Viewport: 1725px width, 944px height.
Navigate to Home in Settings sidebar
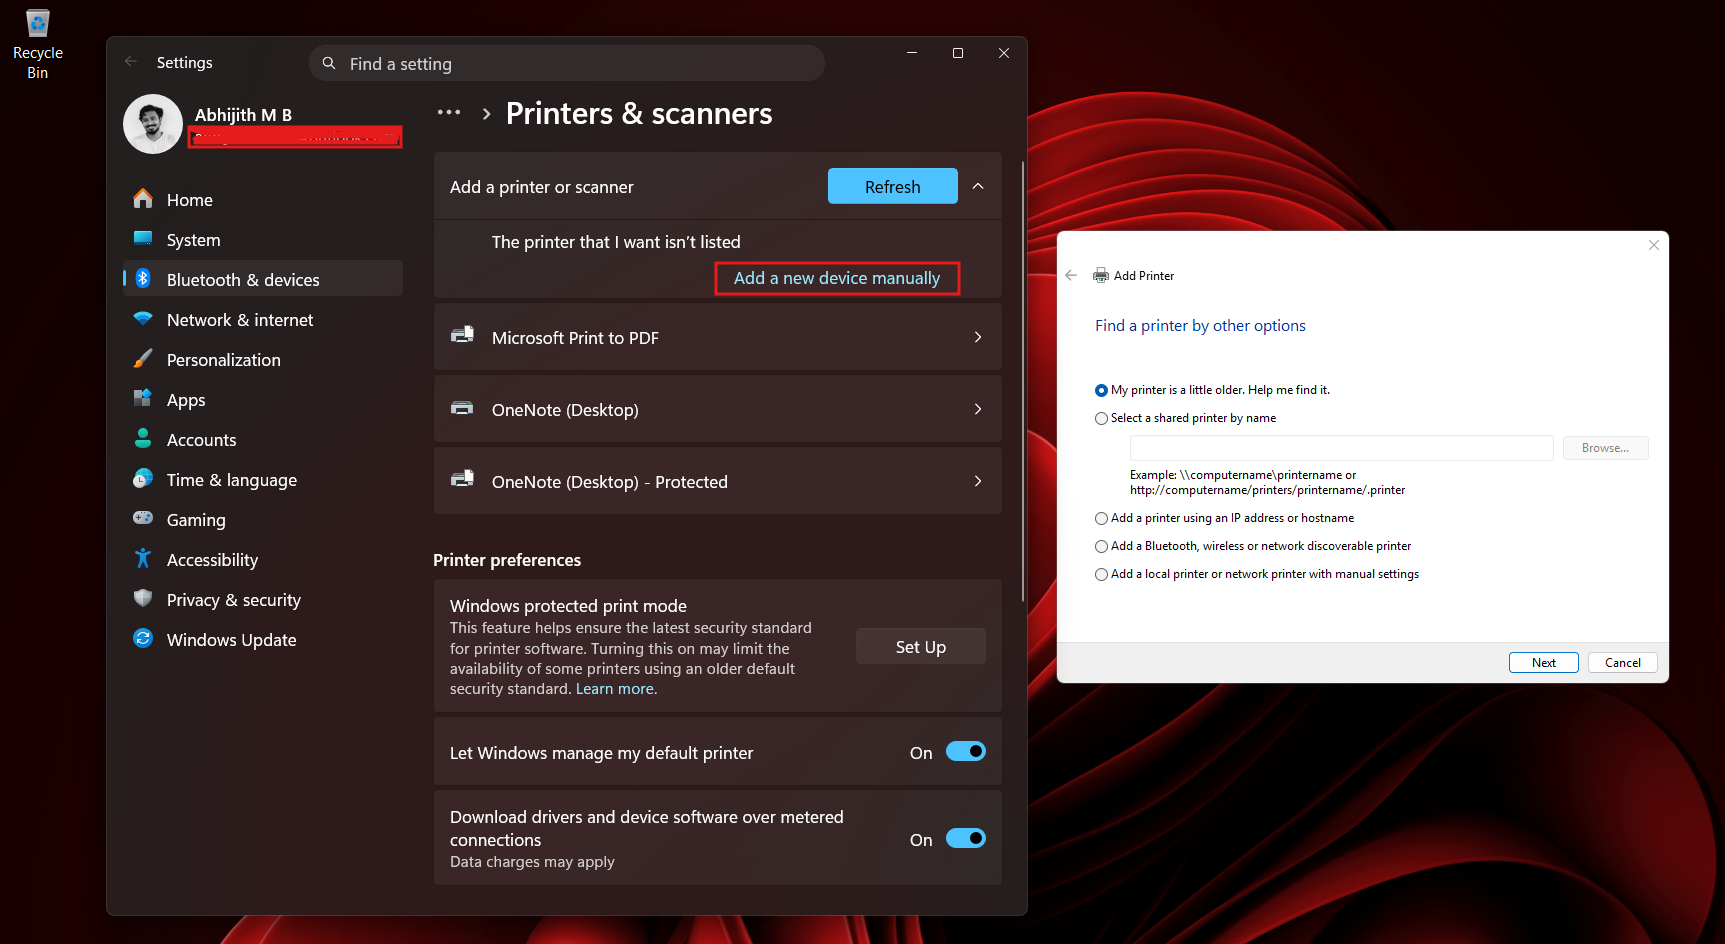click(x=189, y=199)
